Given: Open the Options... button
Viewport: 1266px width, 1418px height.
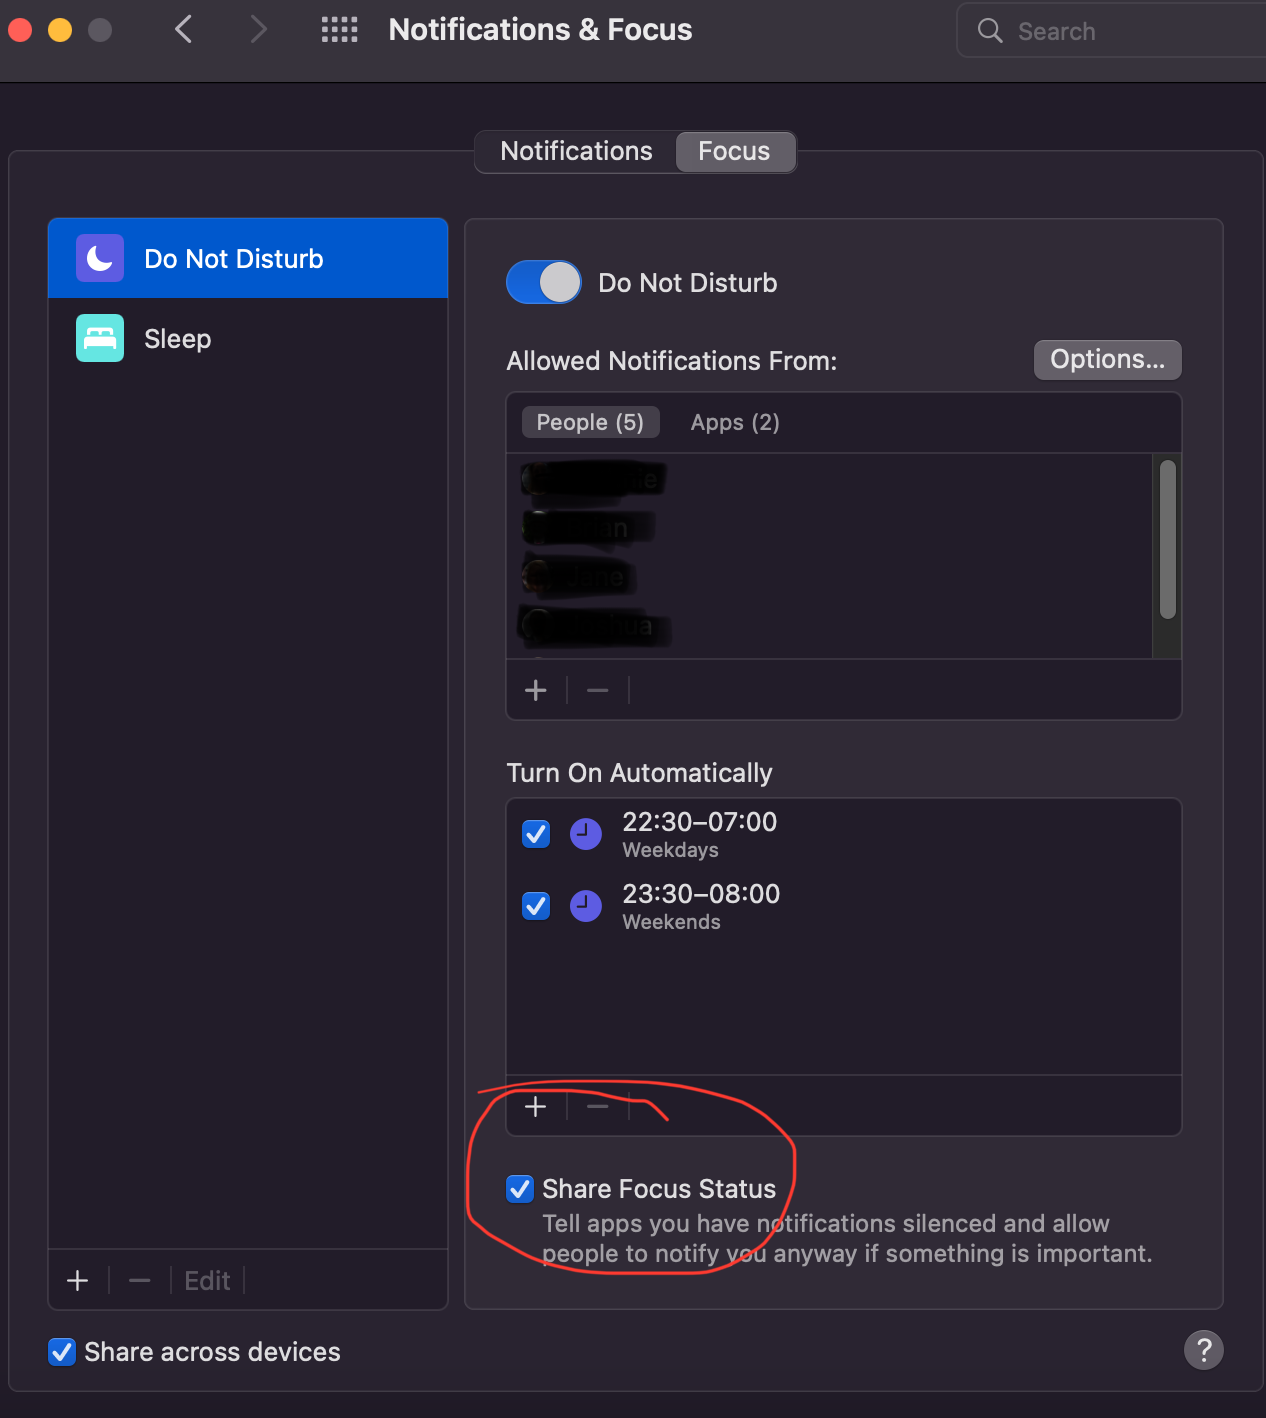Looking at the screenshot, I should tap(1107, 360).
